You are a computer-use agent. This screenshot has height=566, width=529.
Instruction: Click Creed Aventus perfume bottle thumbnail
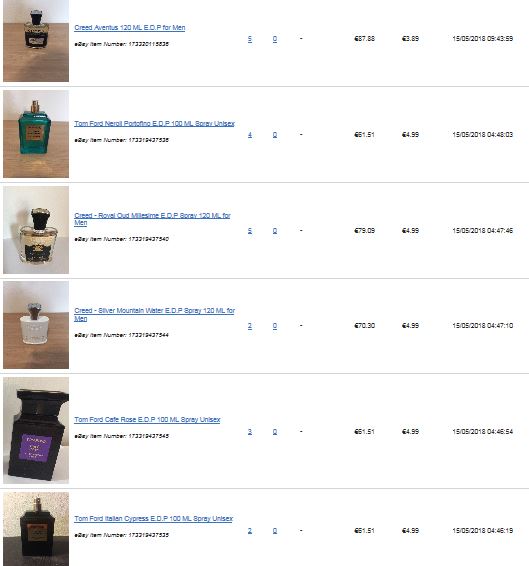point(36,40)
